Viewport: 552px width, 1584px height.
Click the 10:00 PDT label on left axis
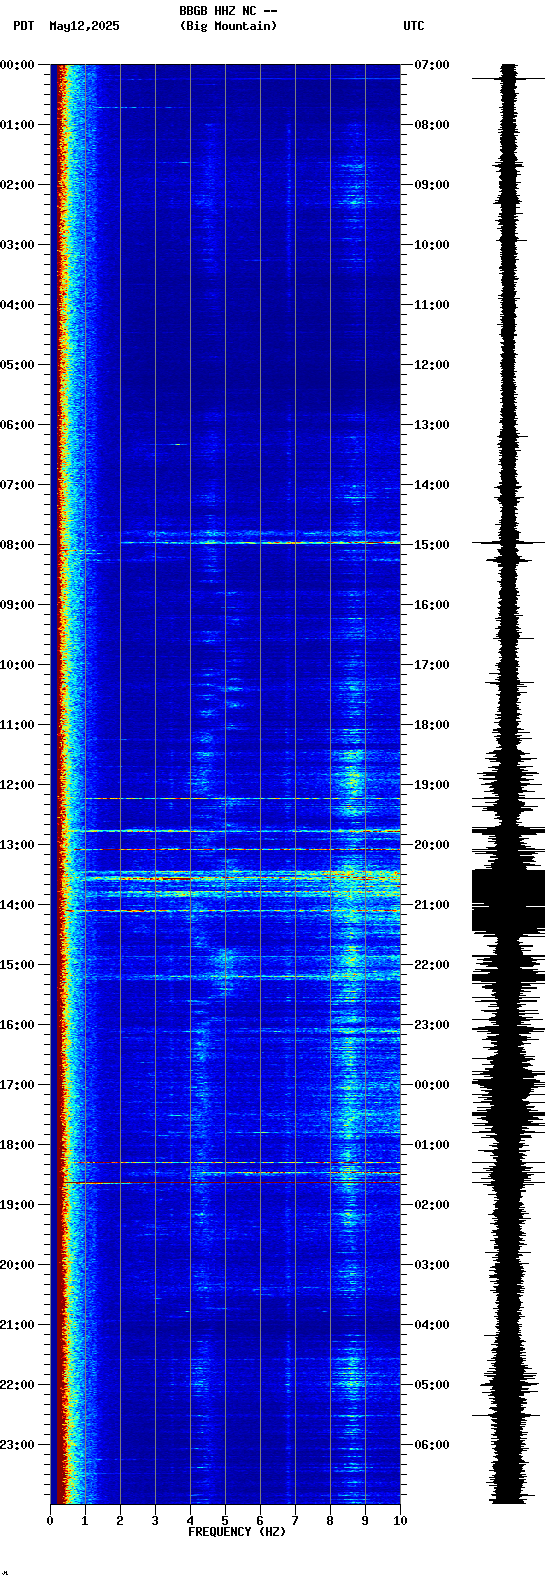click(17, 665)
